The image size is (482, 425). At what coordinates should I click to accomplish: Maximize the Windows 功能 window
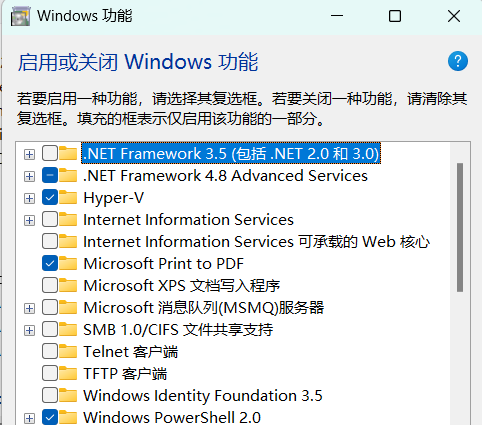pyautogui.click(x=395, y=16)
